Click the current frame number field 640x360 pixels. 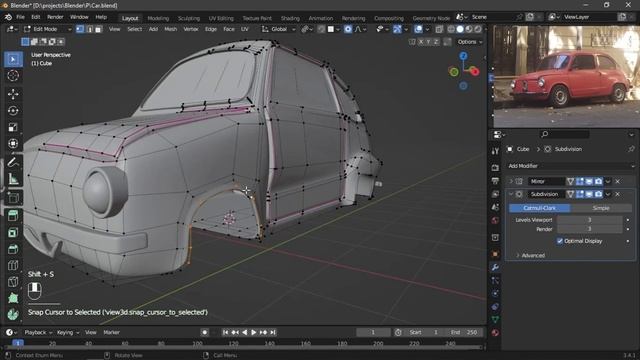coord(373,332)
